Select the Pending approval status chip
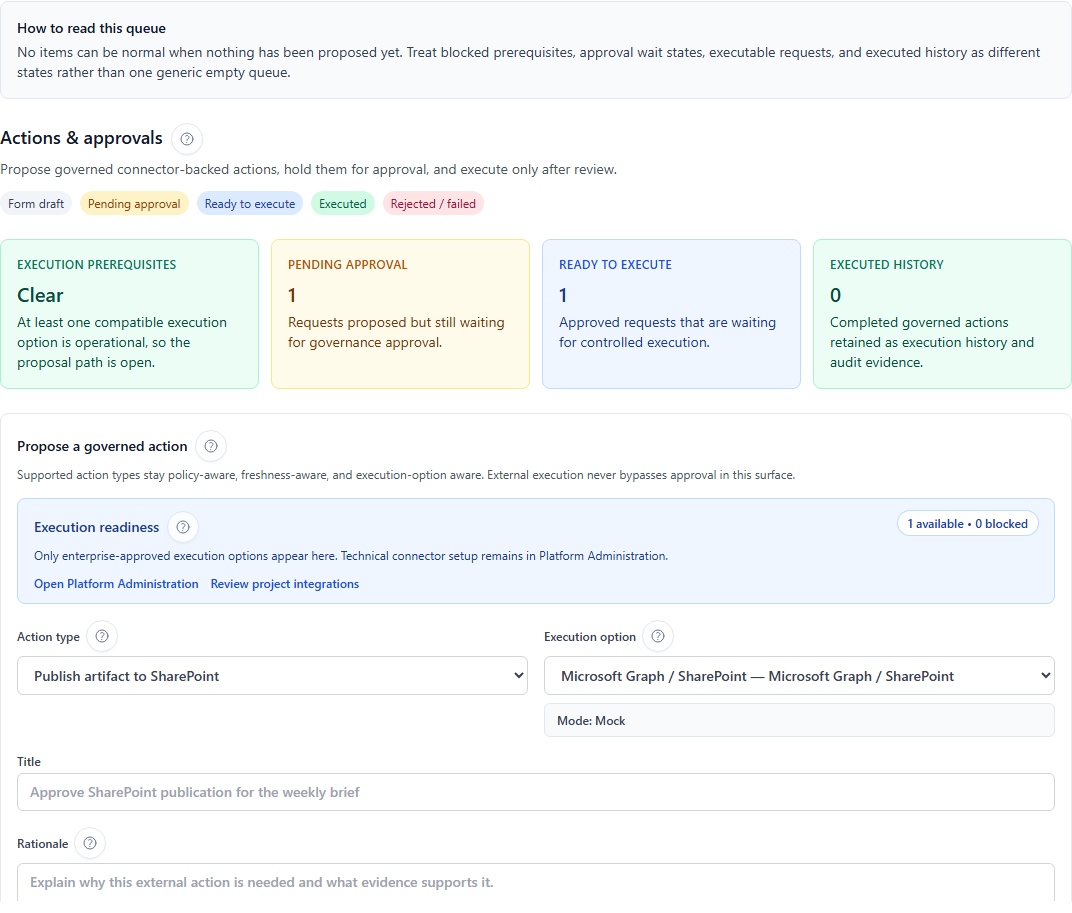The image size is (1072, 913). 134,204
